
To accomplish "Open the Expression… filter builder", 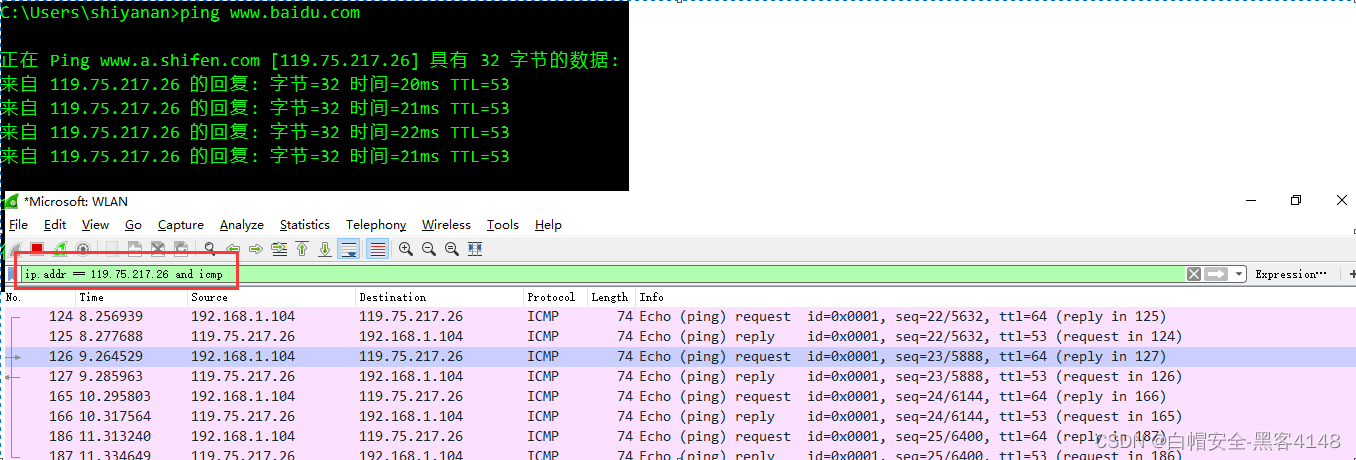I will tap(1291, 274).
